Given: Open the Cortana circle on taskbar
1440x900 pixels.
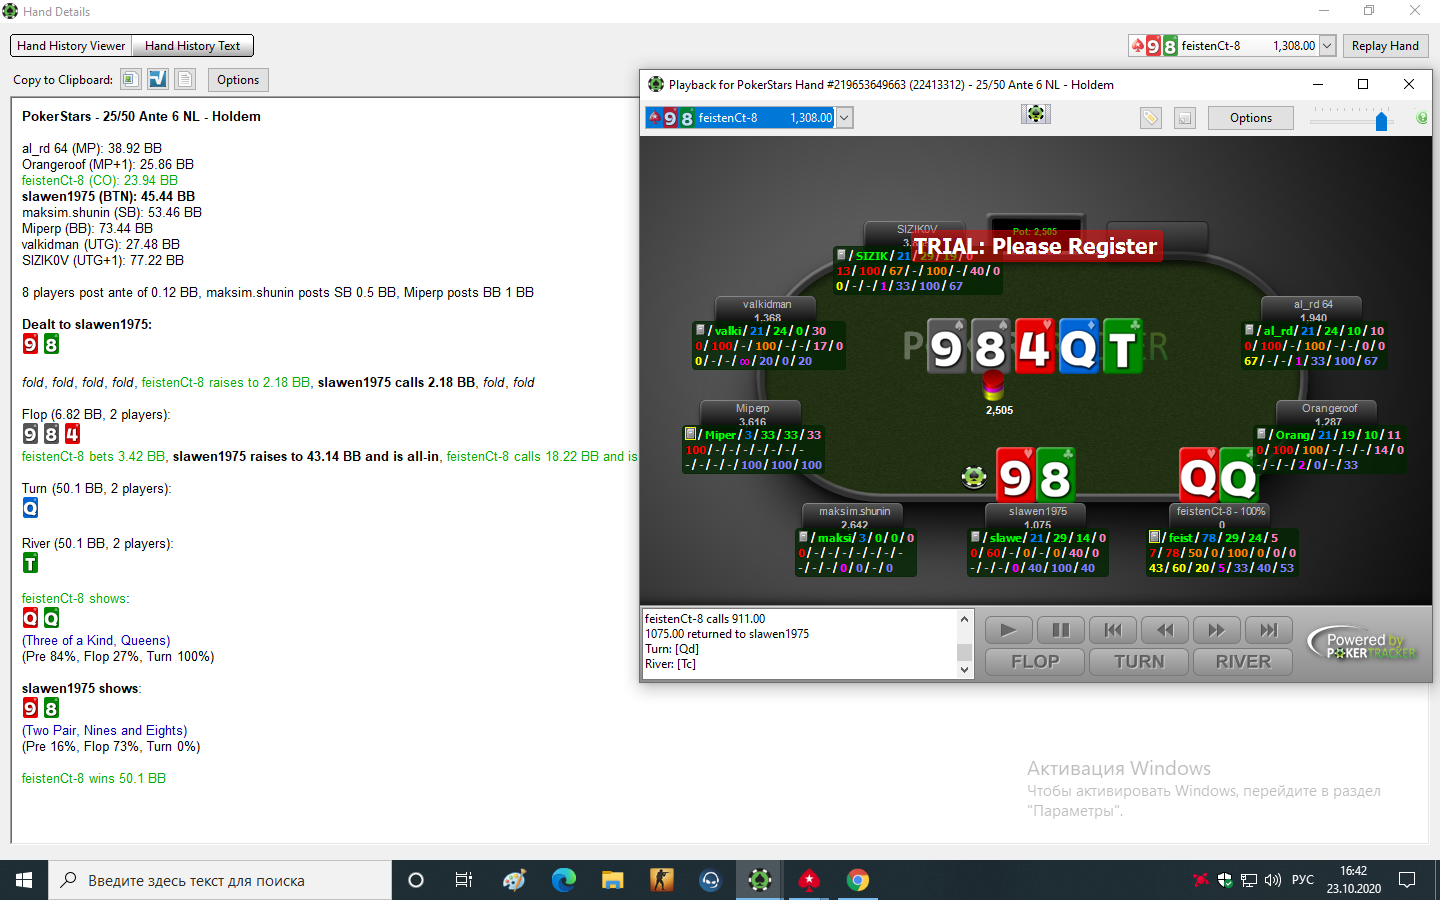Looking at the screenshot, I should [x=416, y=880].
